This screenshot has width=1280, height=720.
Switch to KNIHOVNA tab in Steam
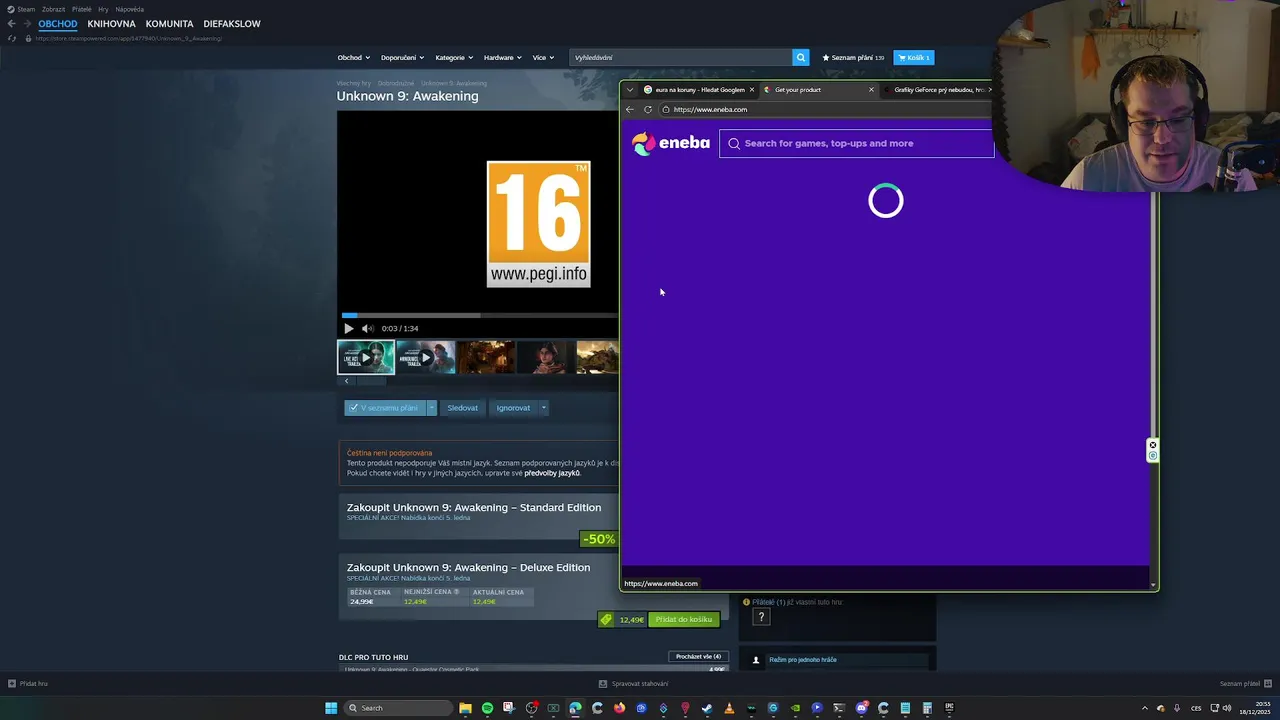111,23
